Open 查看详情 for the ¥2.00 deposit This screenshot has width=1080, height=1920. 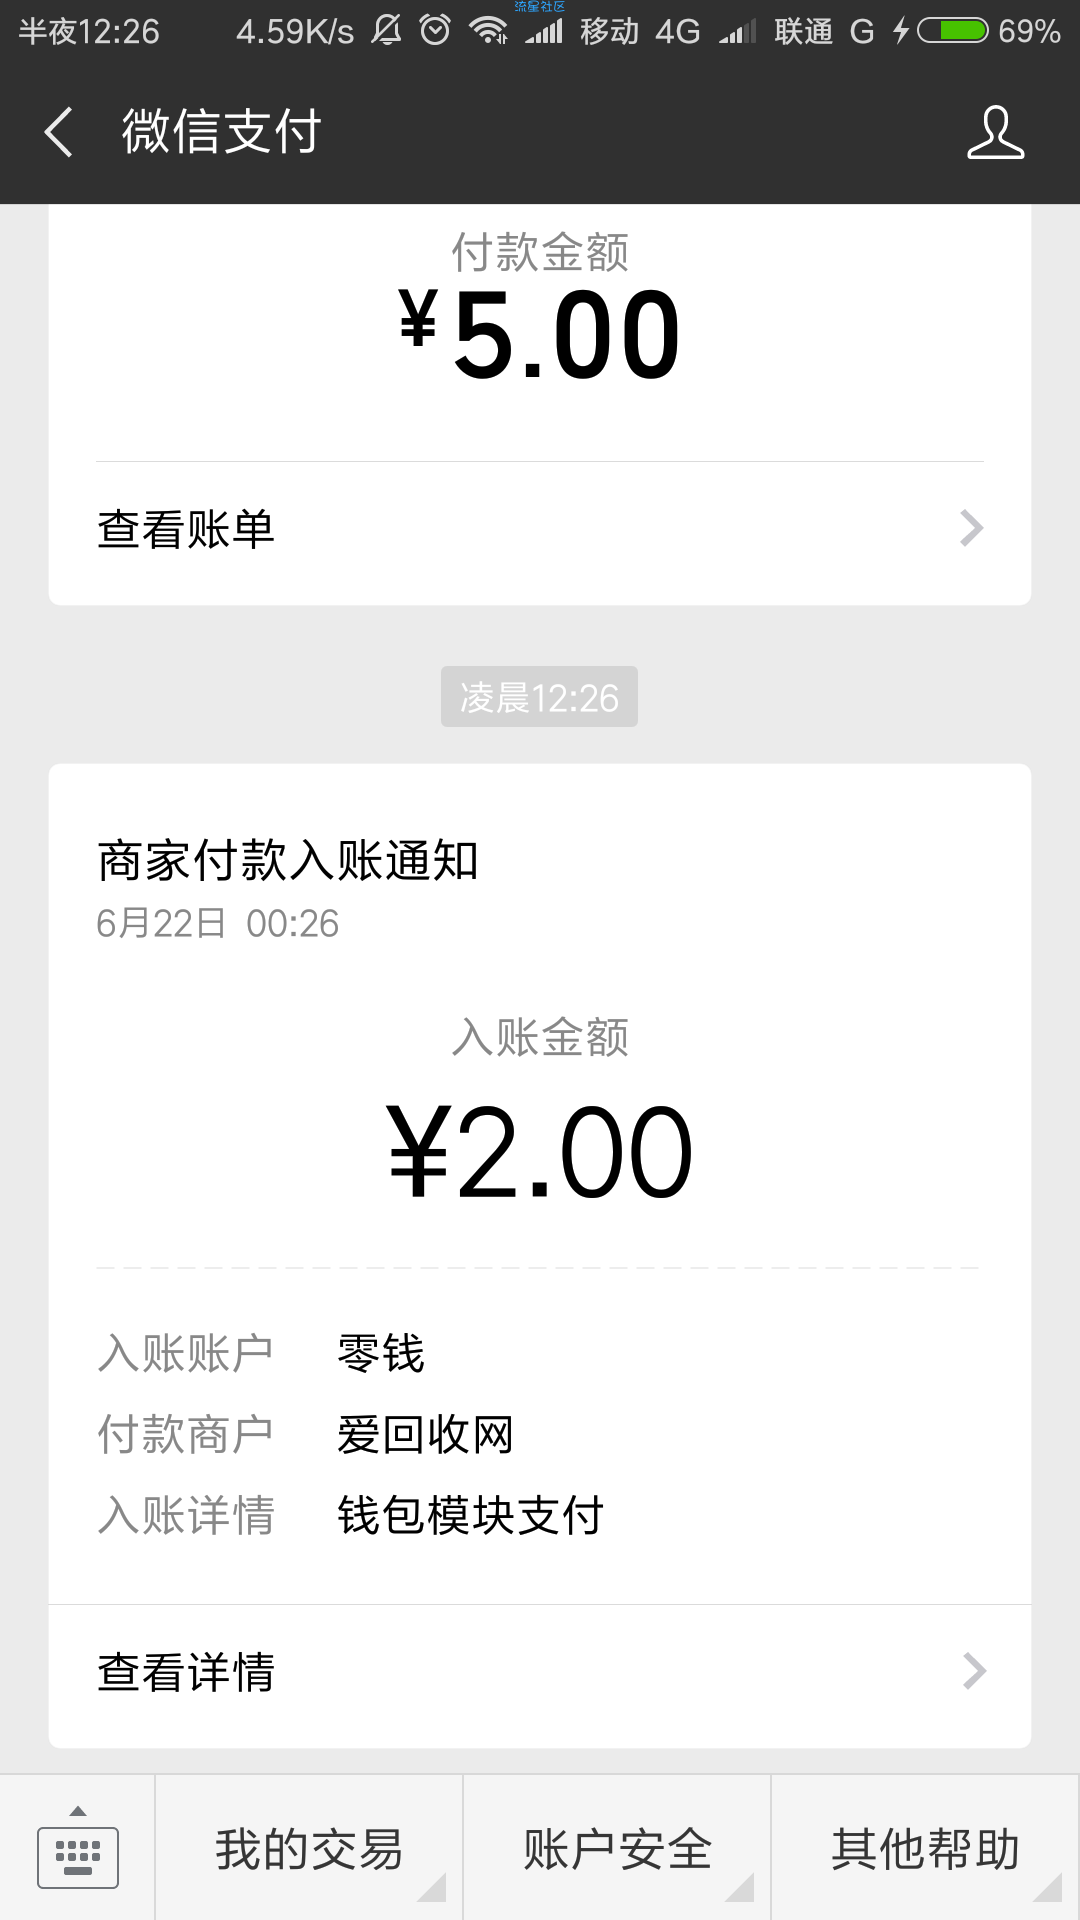tap(540, 1672)
